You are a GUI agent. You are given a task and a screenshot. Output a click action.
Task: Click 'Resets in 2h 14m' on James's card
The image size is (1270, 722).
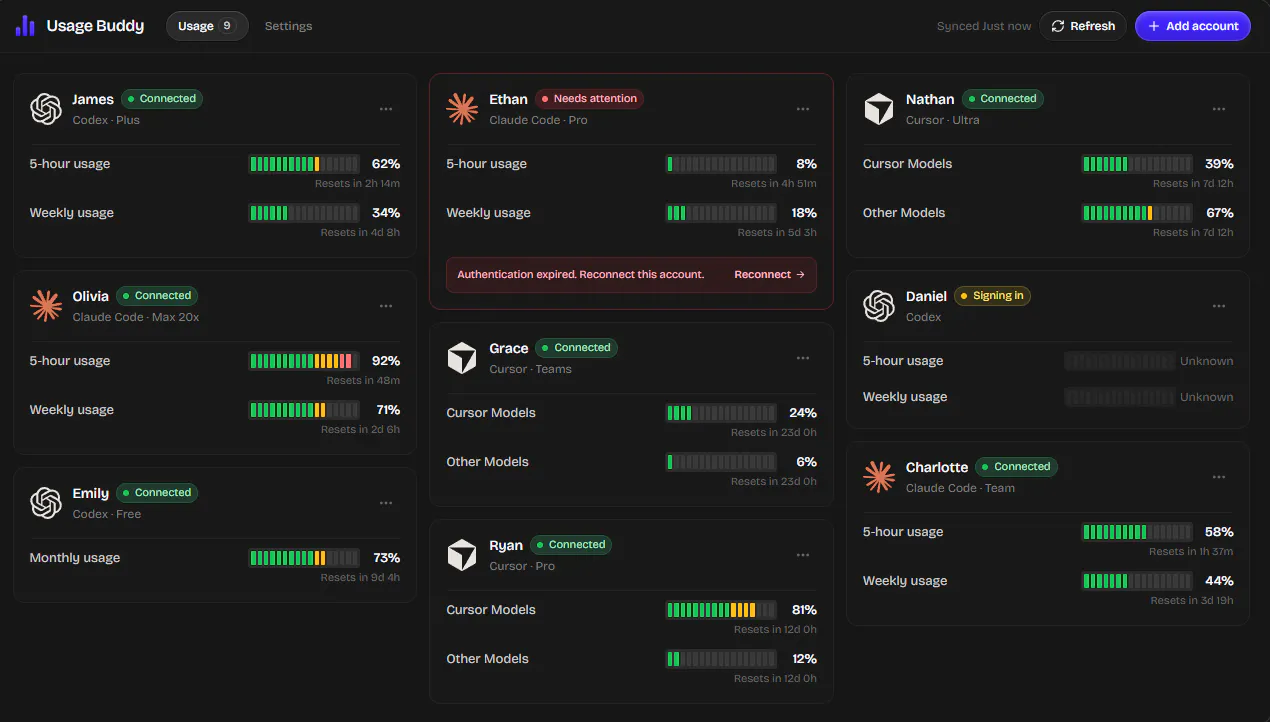[x=357, y=184]
